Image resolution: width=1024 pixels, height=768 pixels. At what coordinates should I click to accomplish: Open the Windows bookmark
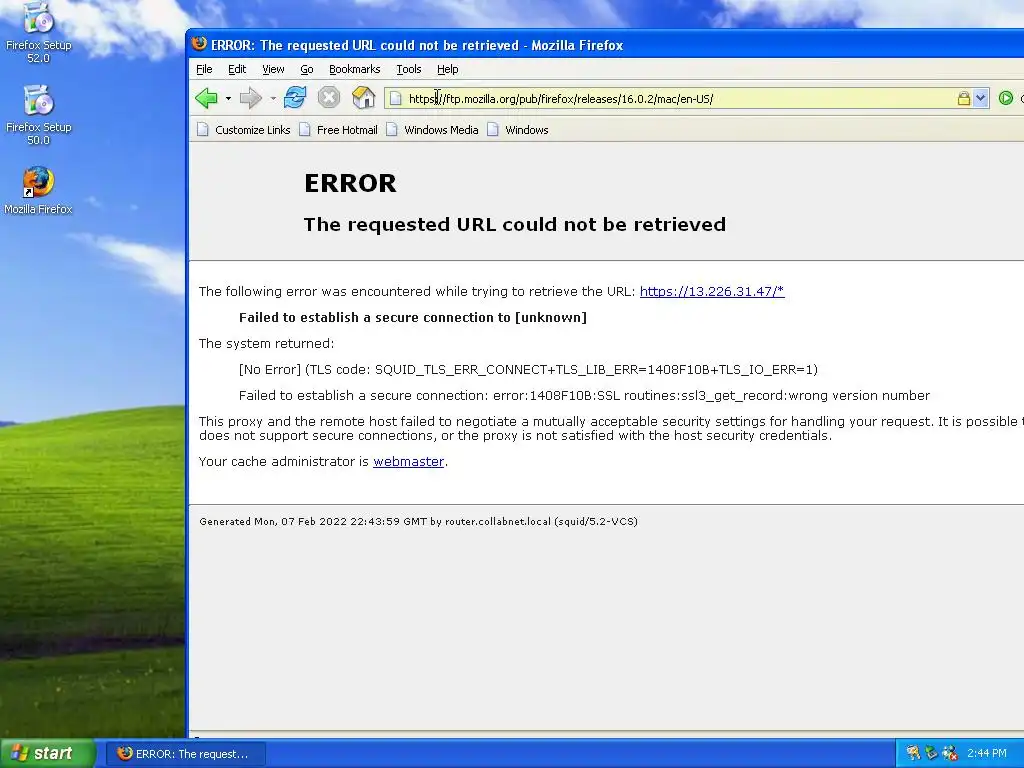click(518, 130)
